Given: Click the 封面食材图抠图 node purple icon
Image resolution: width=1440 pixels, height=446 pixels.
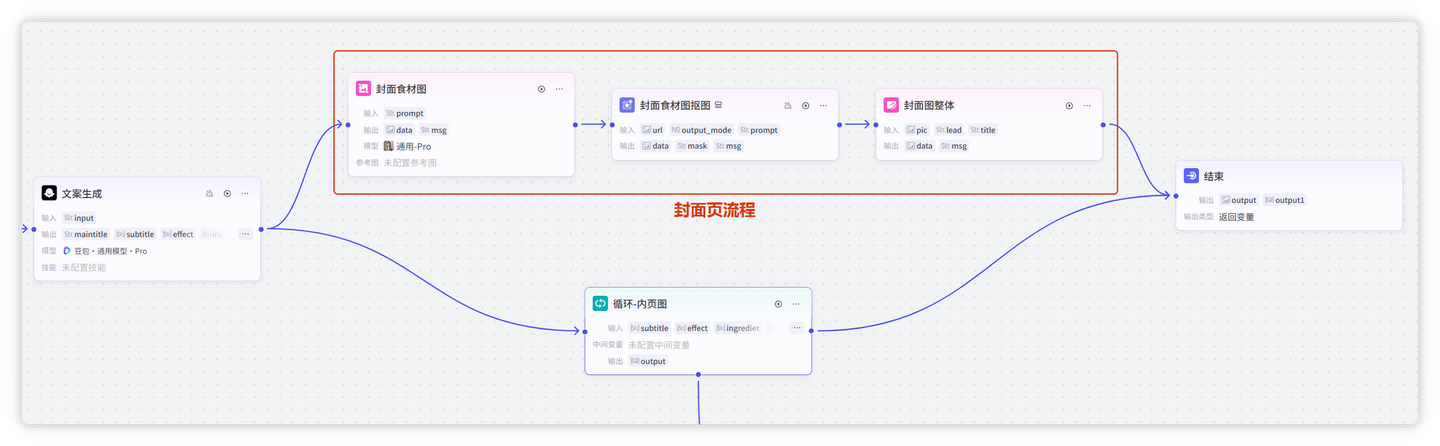Looking at the screenshot, I should 627,105.
